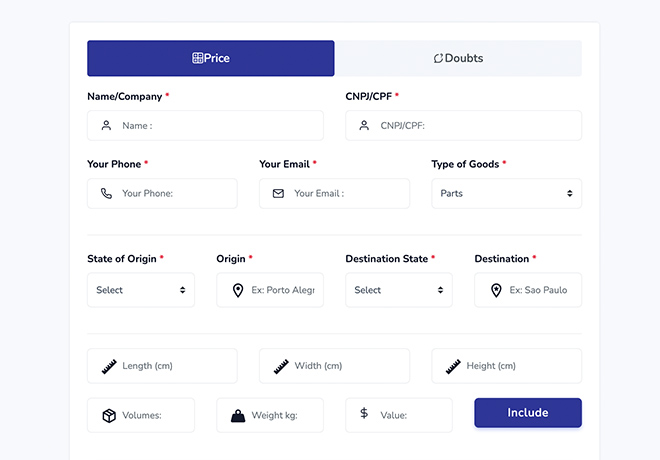Click the person icon in Name field
Image resolution: width=660 pixels, height=460 pixels.
(106, 126)
